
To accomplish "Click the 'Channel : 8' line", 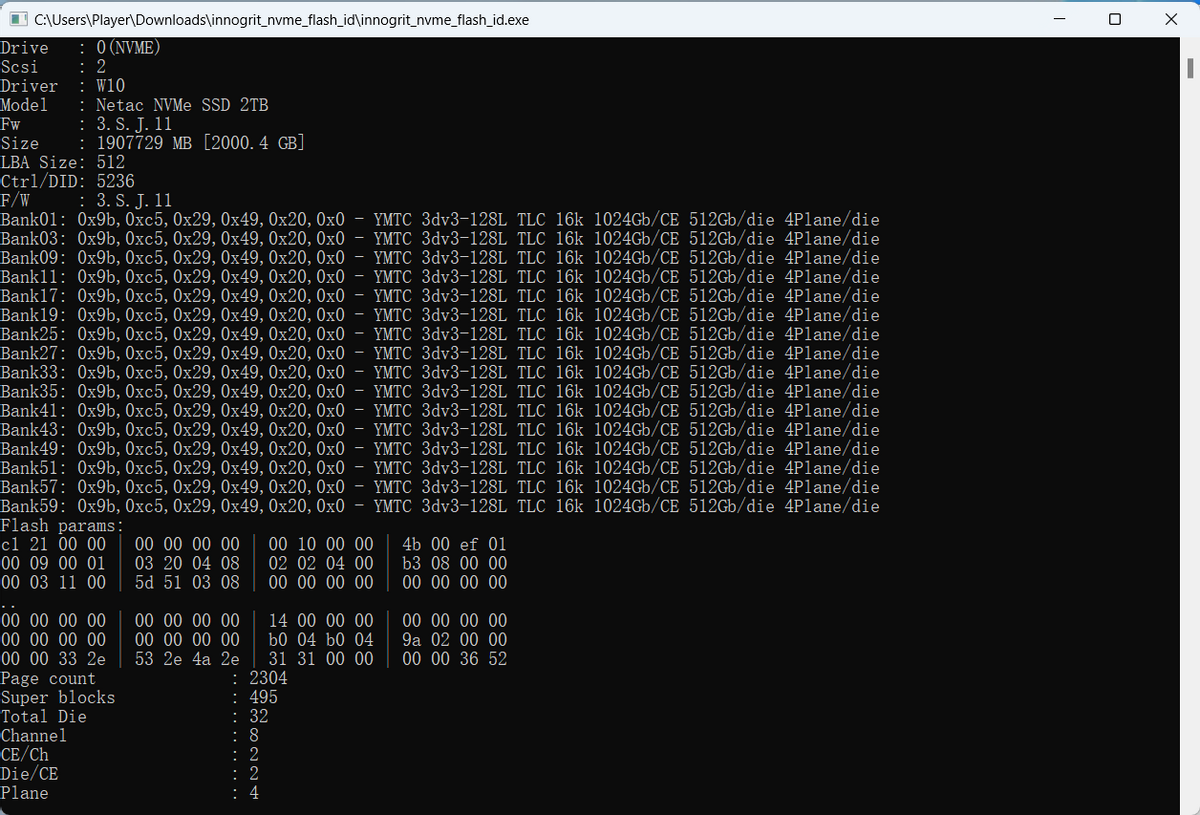I will pyautogui.click(x=130, y=735).
